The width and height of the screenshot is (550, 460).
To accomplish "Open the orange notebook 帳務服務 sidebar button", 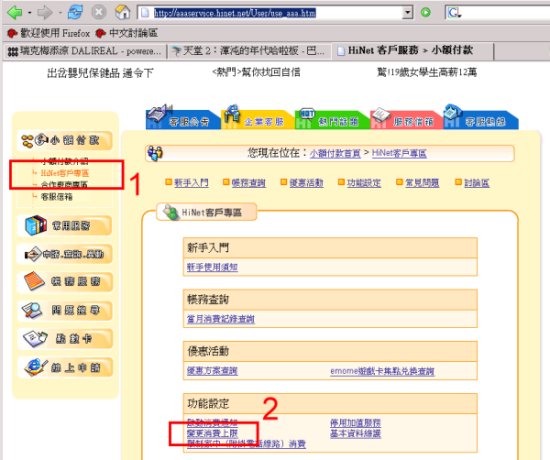I will 65,282.
